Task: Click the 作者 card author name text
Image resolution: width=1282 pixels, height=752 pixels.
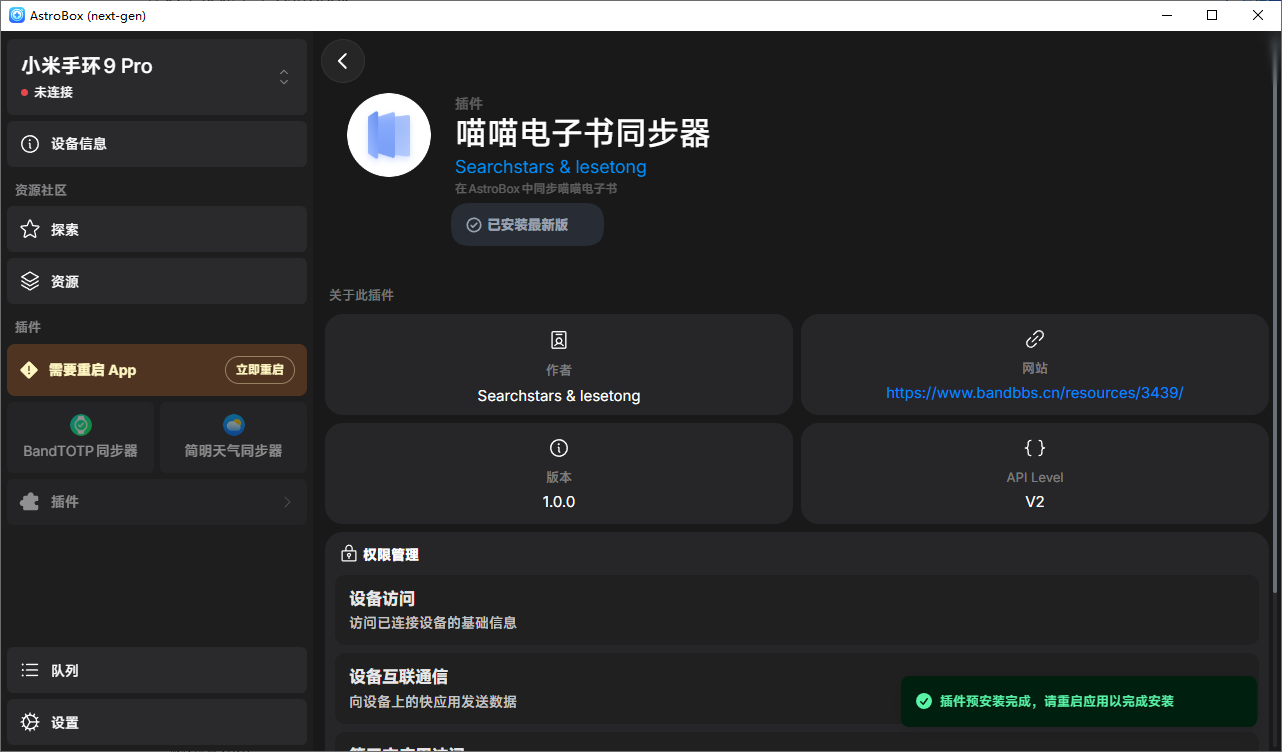Action: point(559,396)
